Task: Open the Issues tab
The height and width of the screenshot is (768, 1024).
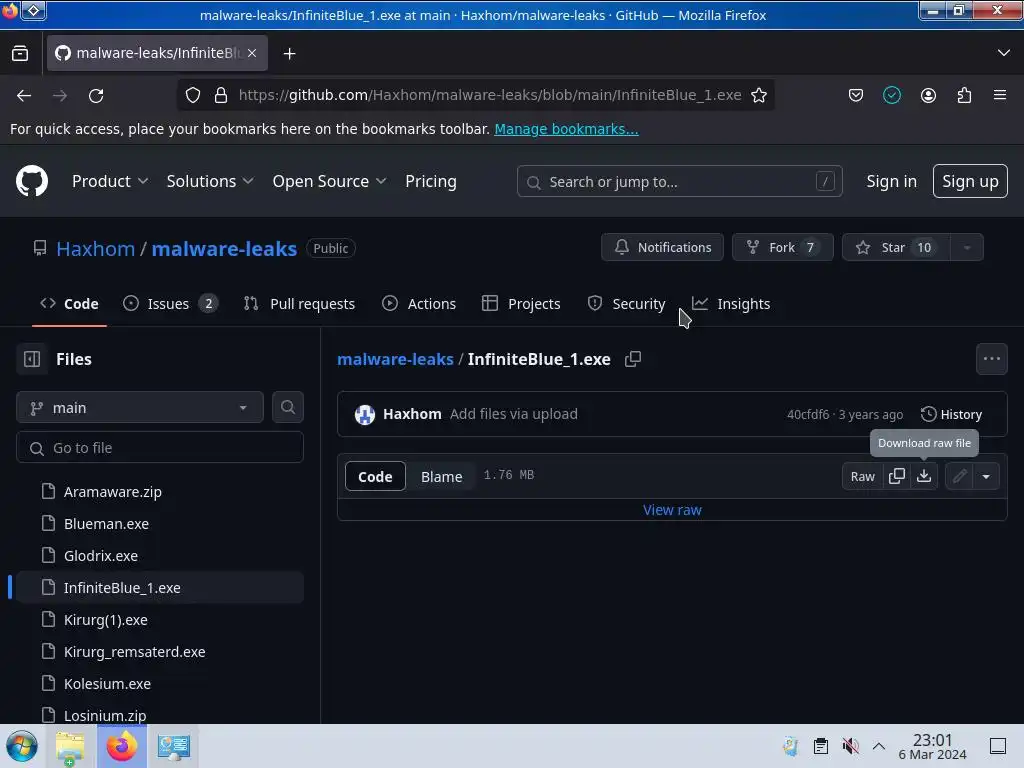Action: [x=170, y=304]
